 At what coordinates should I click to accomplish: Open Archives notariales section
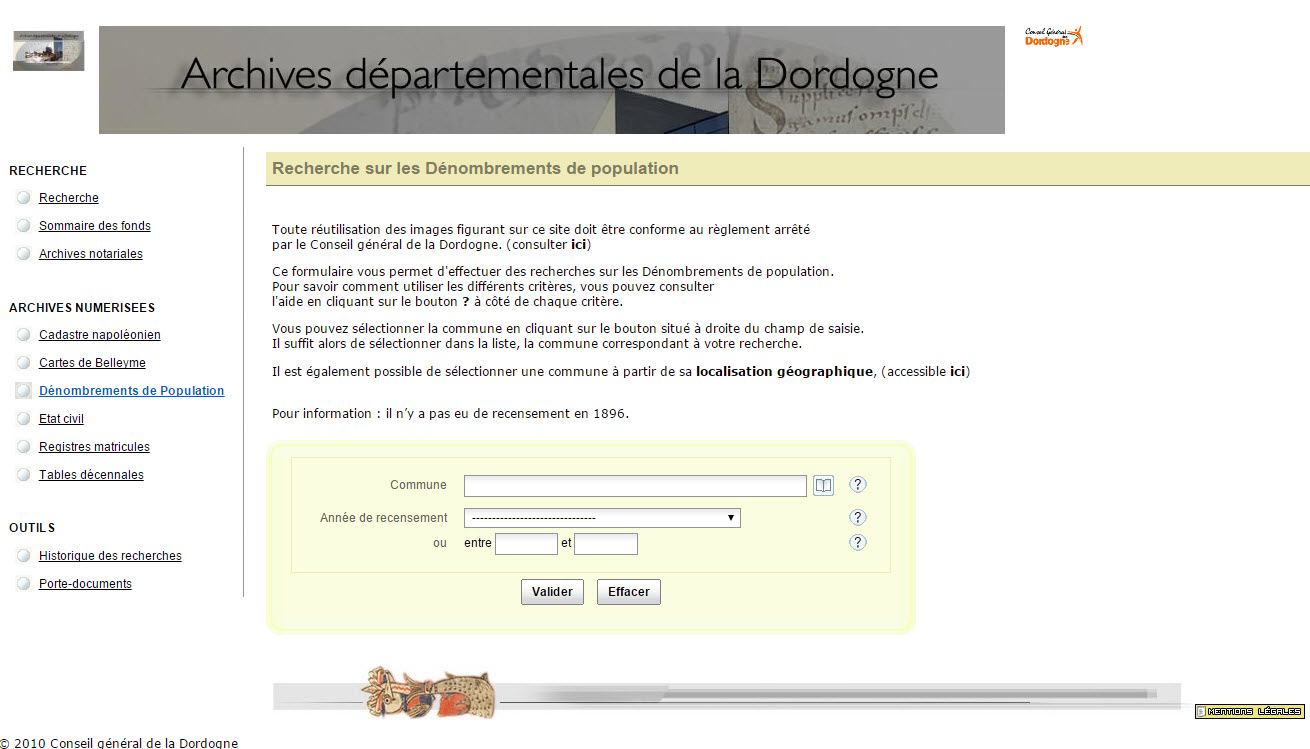pyautogui.click(x=91, y=254)
